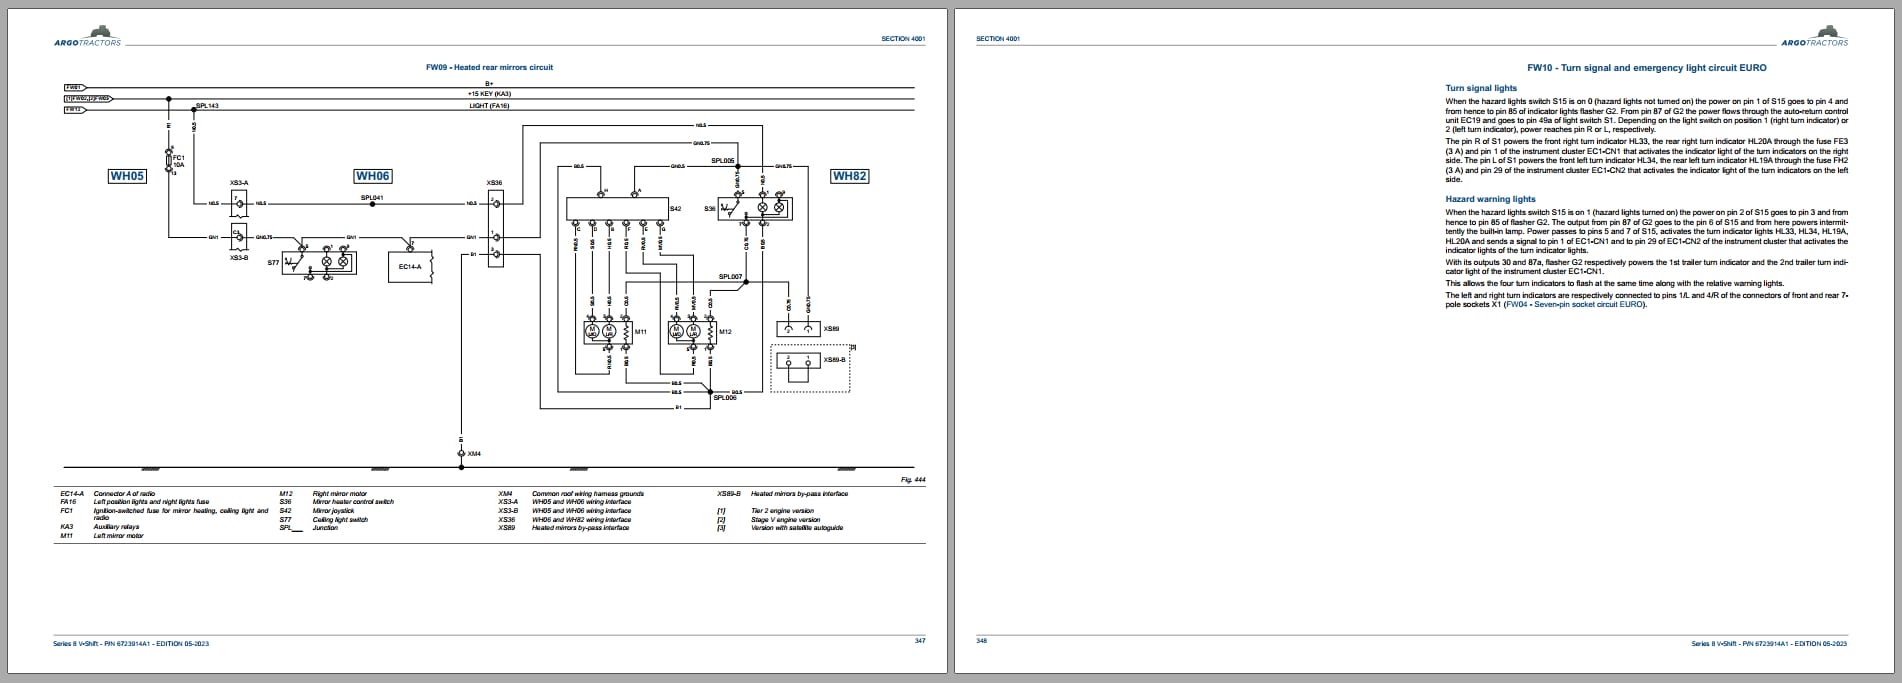Click the 'Turn signal lights' subheading
The width and height of the screenshot is (1902, 683).
(x=1481, y=88)
